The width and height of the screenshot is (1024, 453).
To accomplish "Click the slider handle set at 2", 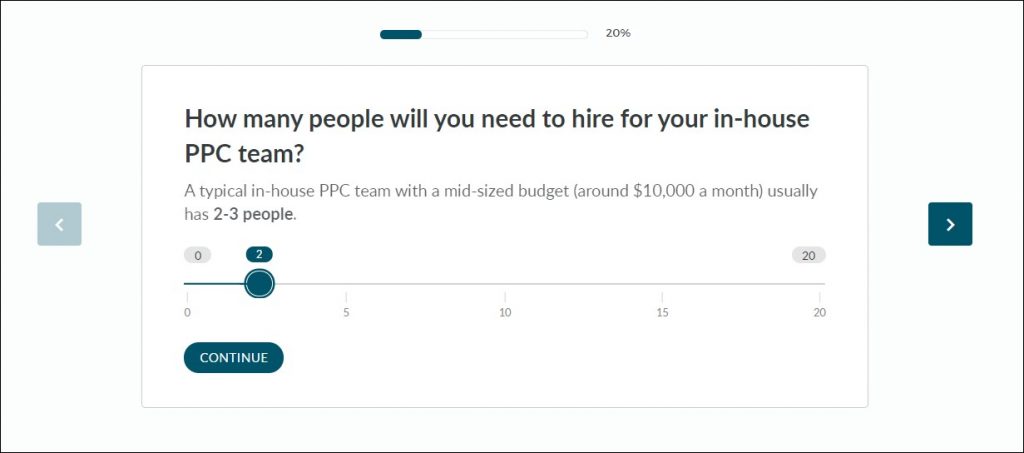I will (x=259, y=284).
